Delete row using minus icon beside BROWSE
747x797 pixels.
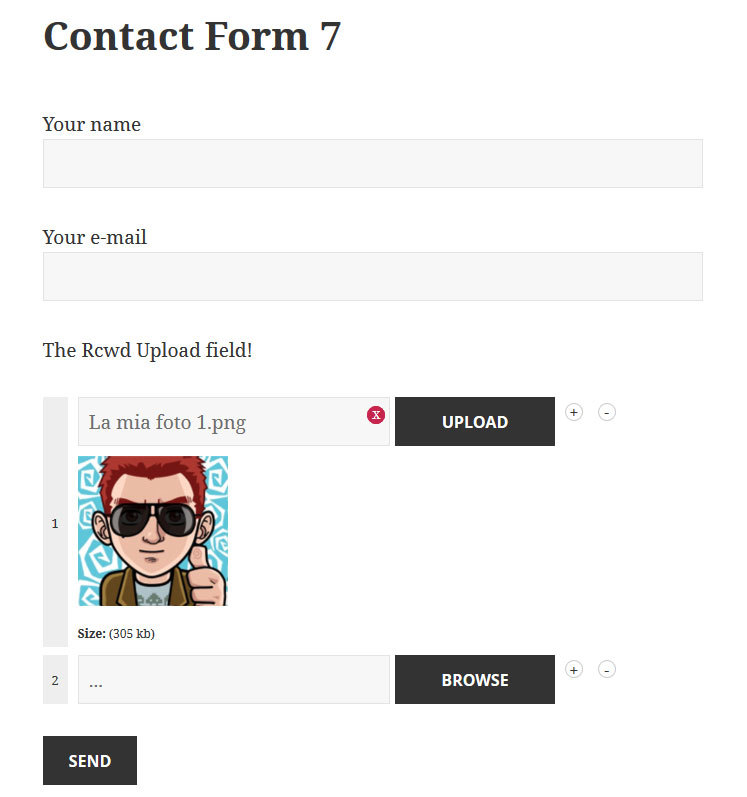607,669
